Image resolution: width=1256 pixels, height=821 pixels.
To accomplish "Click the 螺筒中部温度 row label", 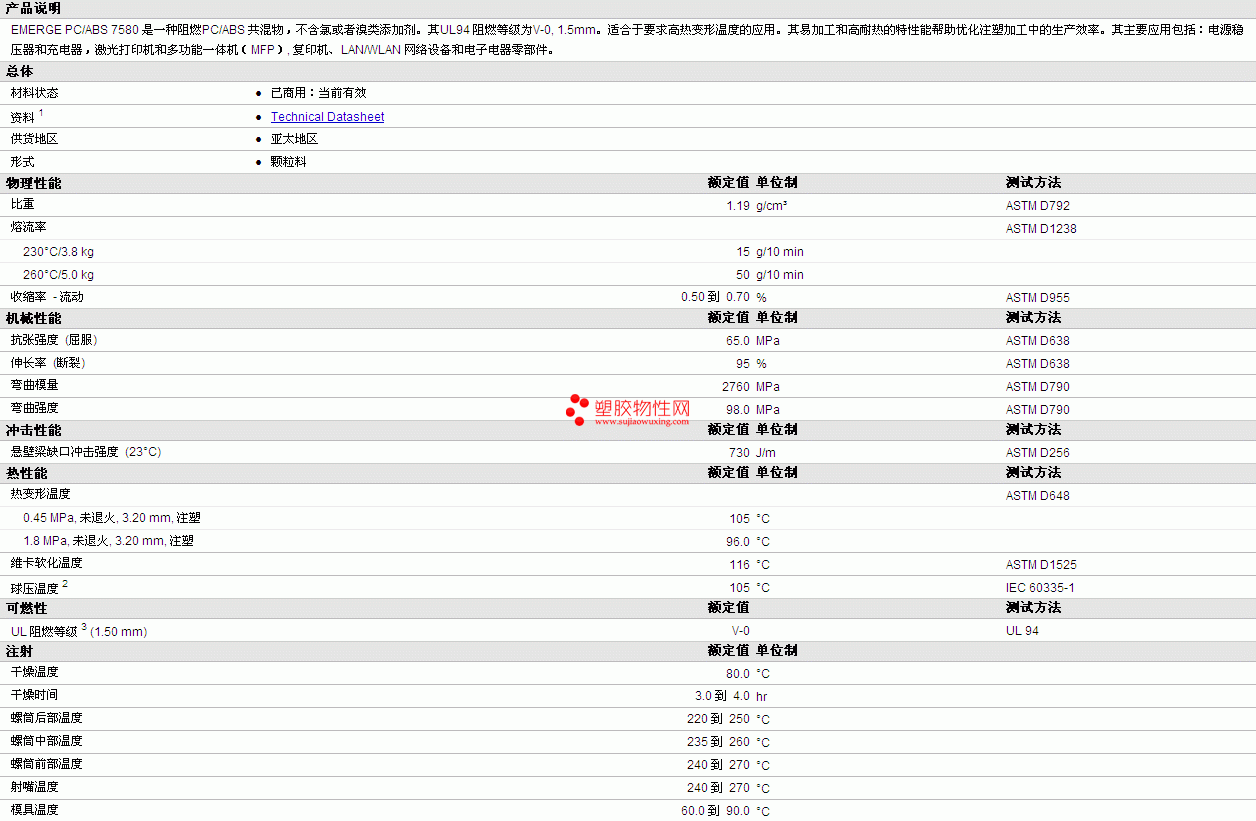I will (x=47, y=741).
